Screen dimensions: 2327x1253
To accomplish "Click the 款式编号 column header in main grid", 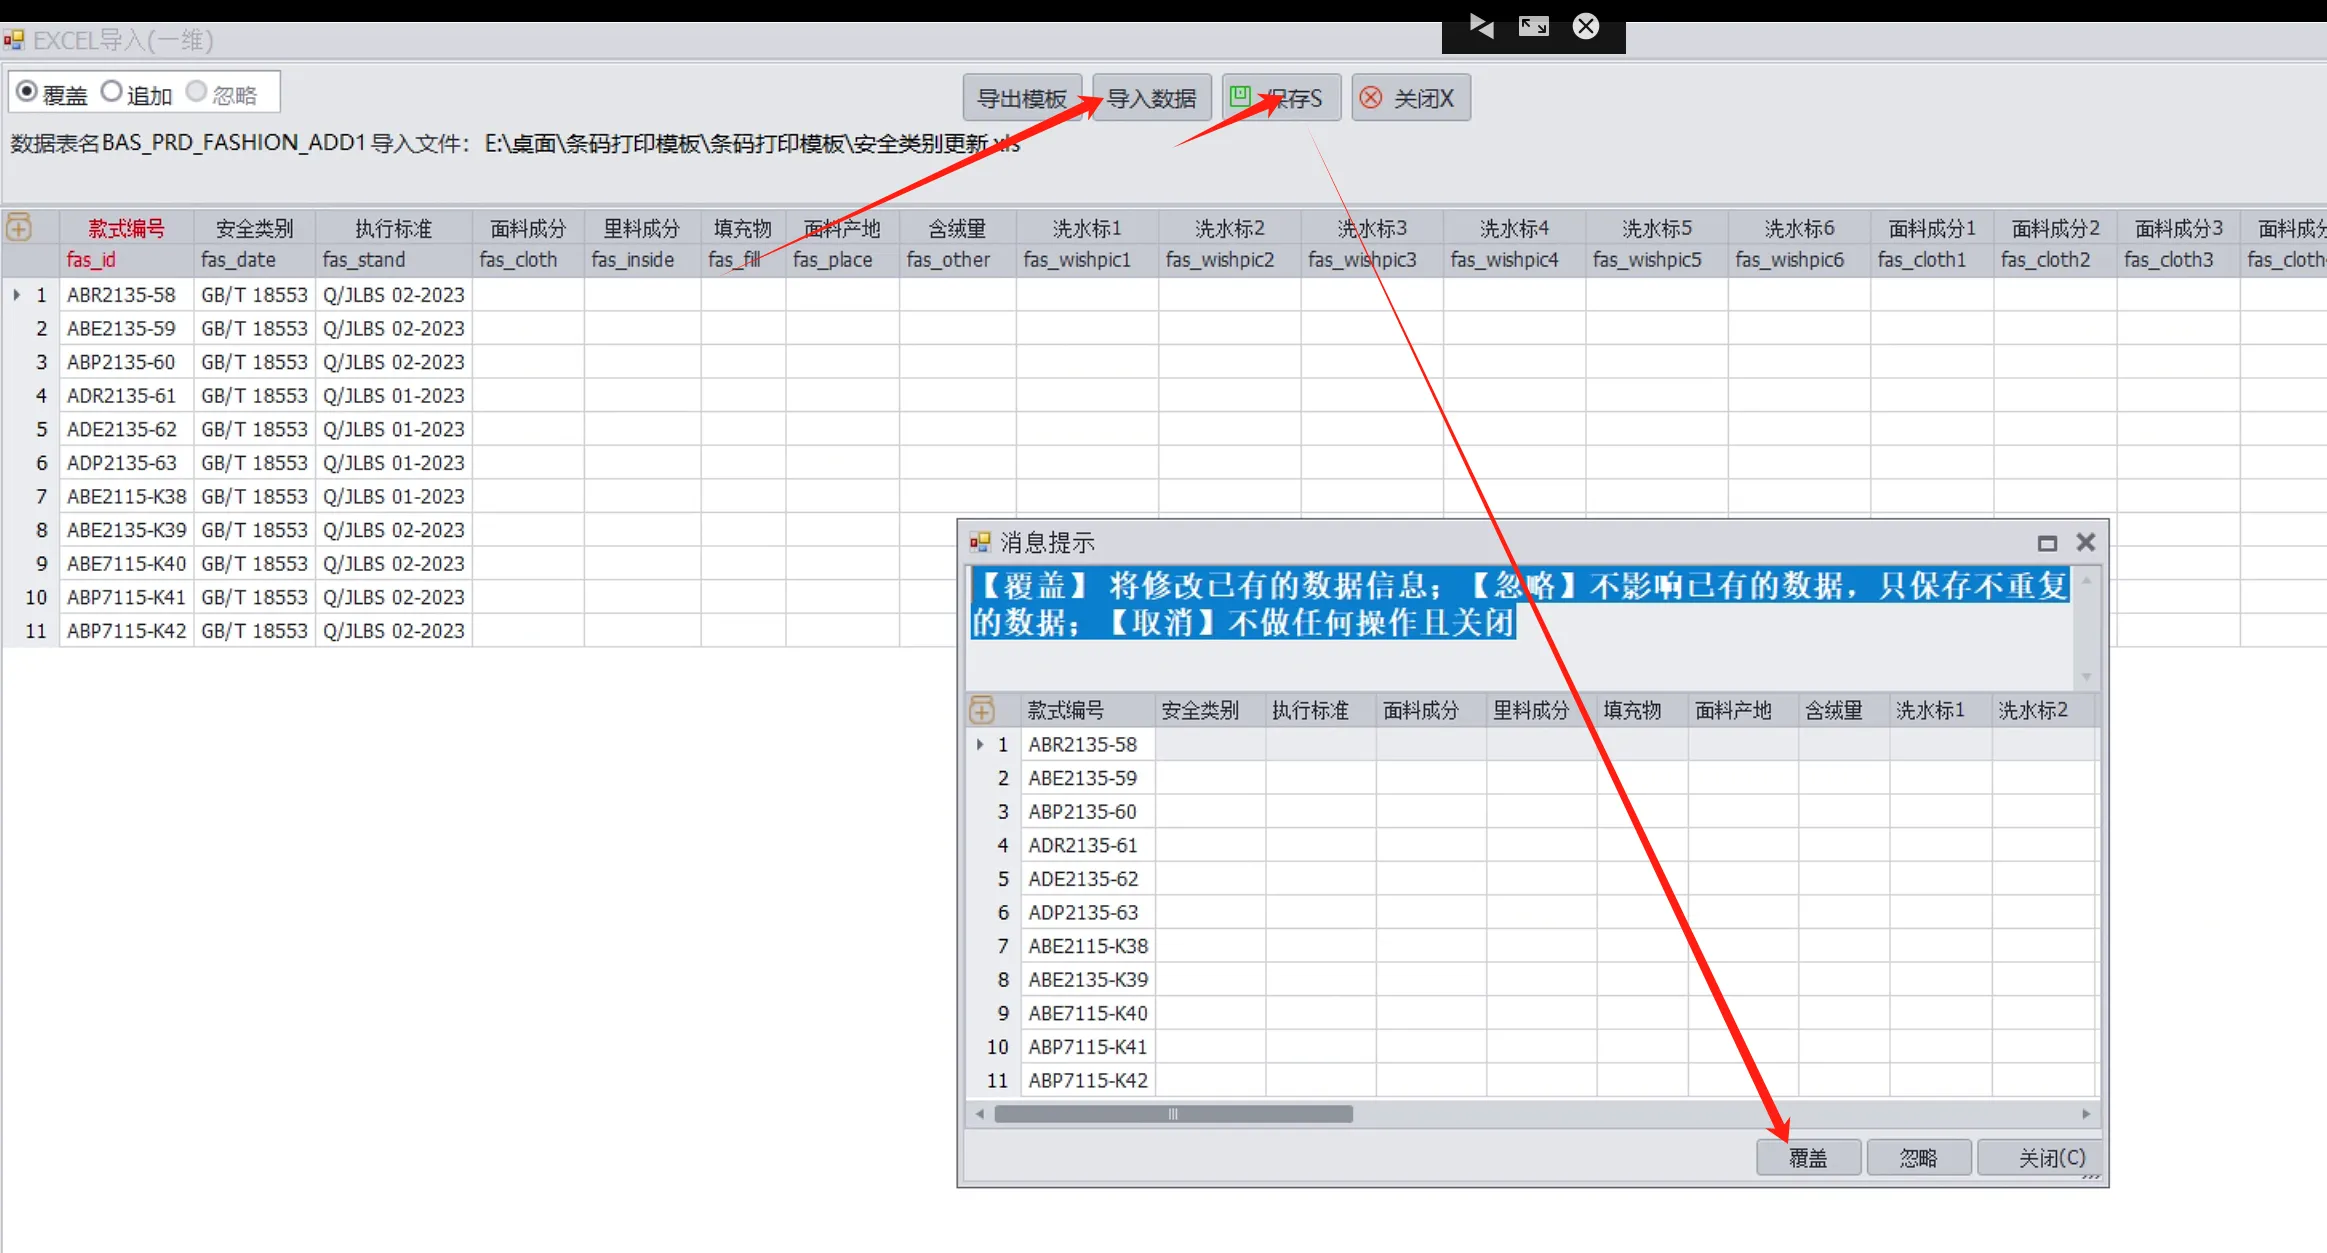I will [126, 229].
